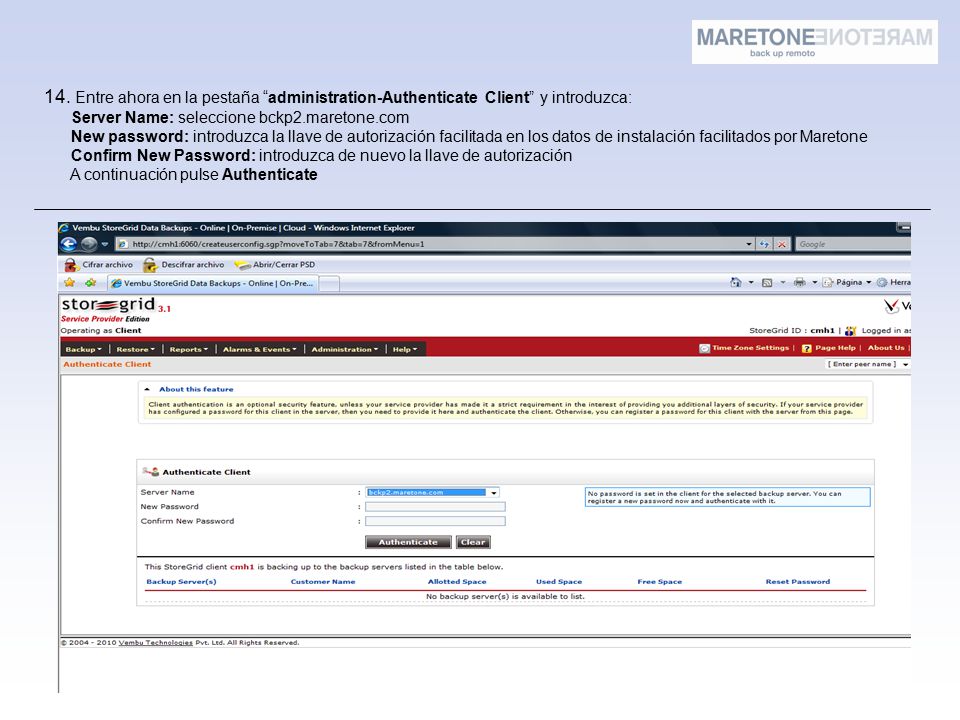Open the Time Zone Settings link
The height and width of the screenshot is (720, 960).
pyautogui.click(x=750, y=348)
